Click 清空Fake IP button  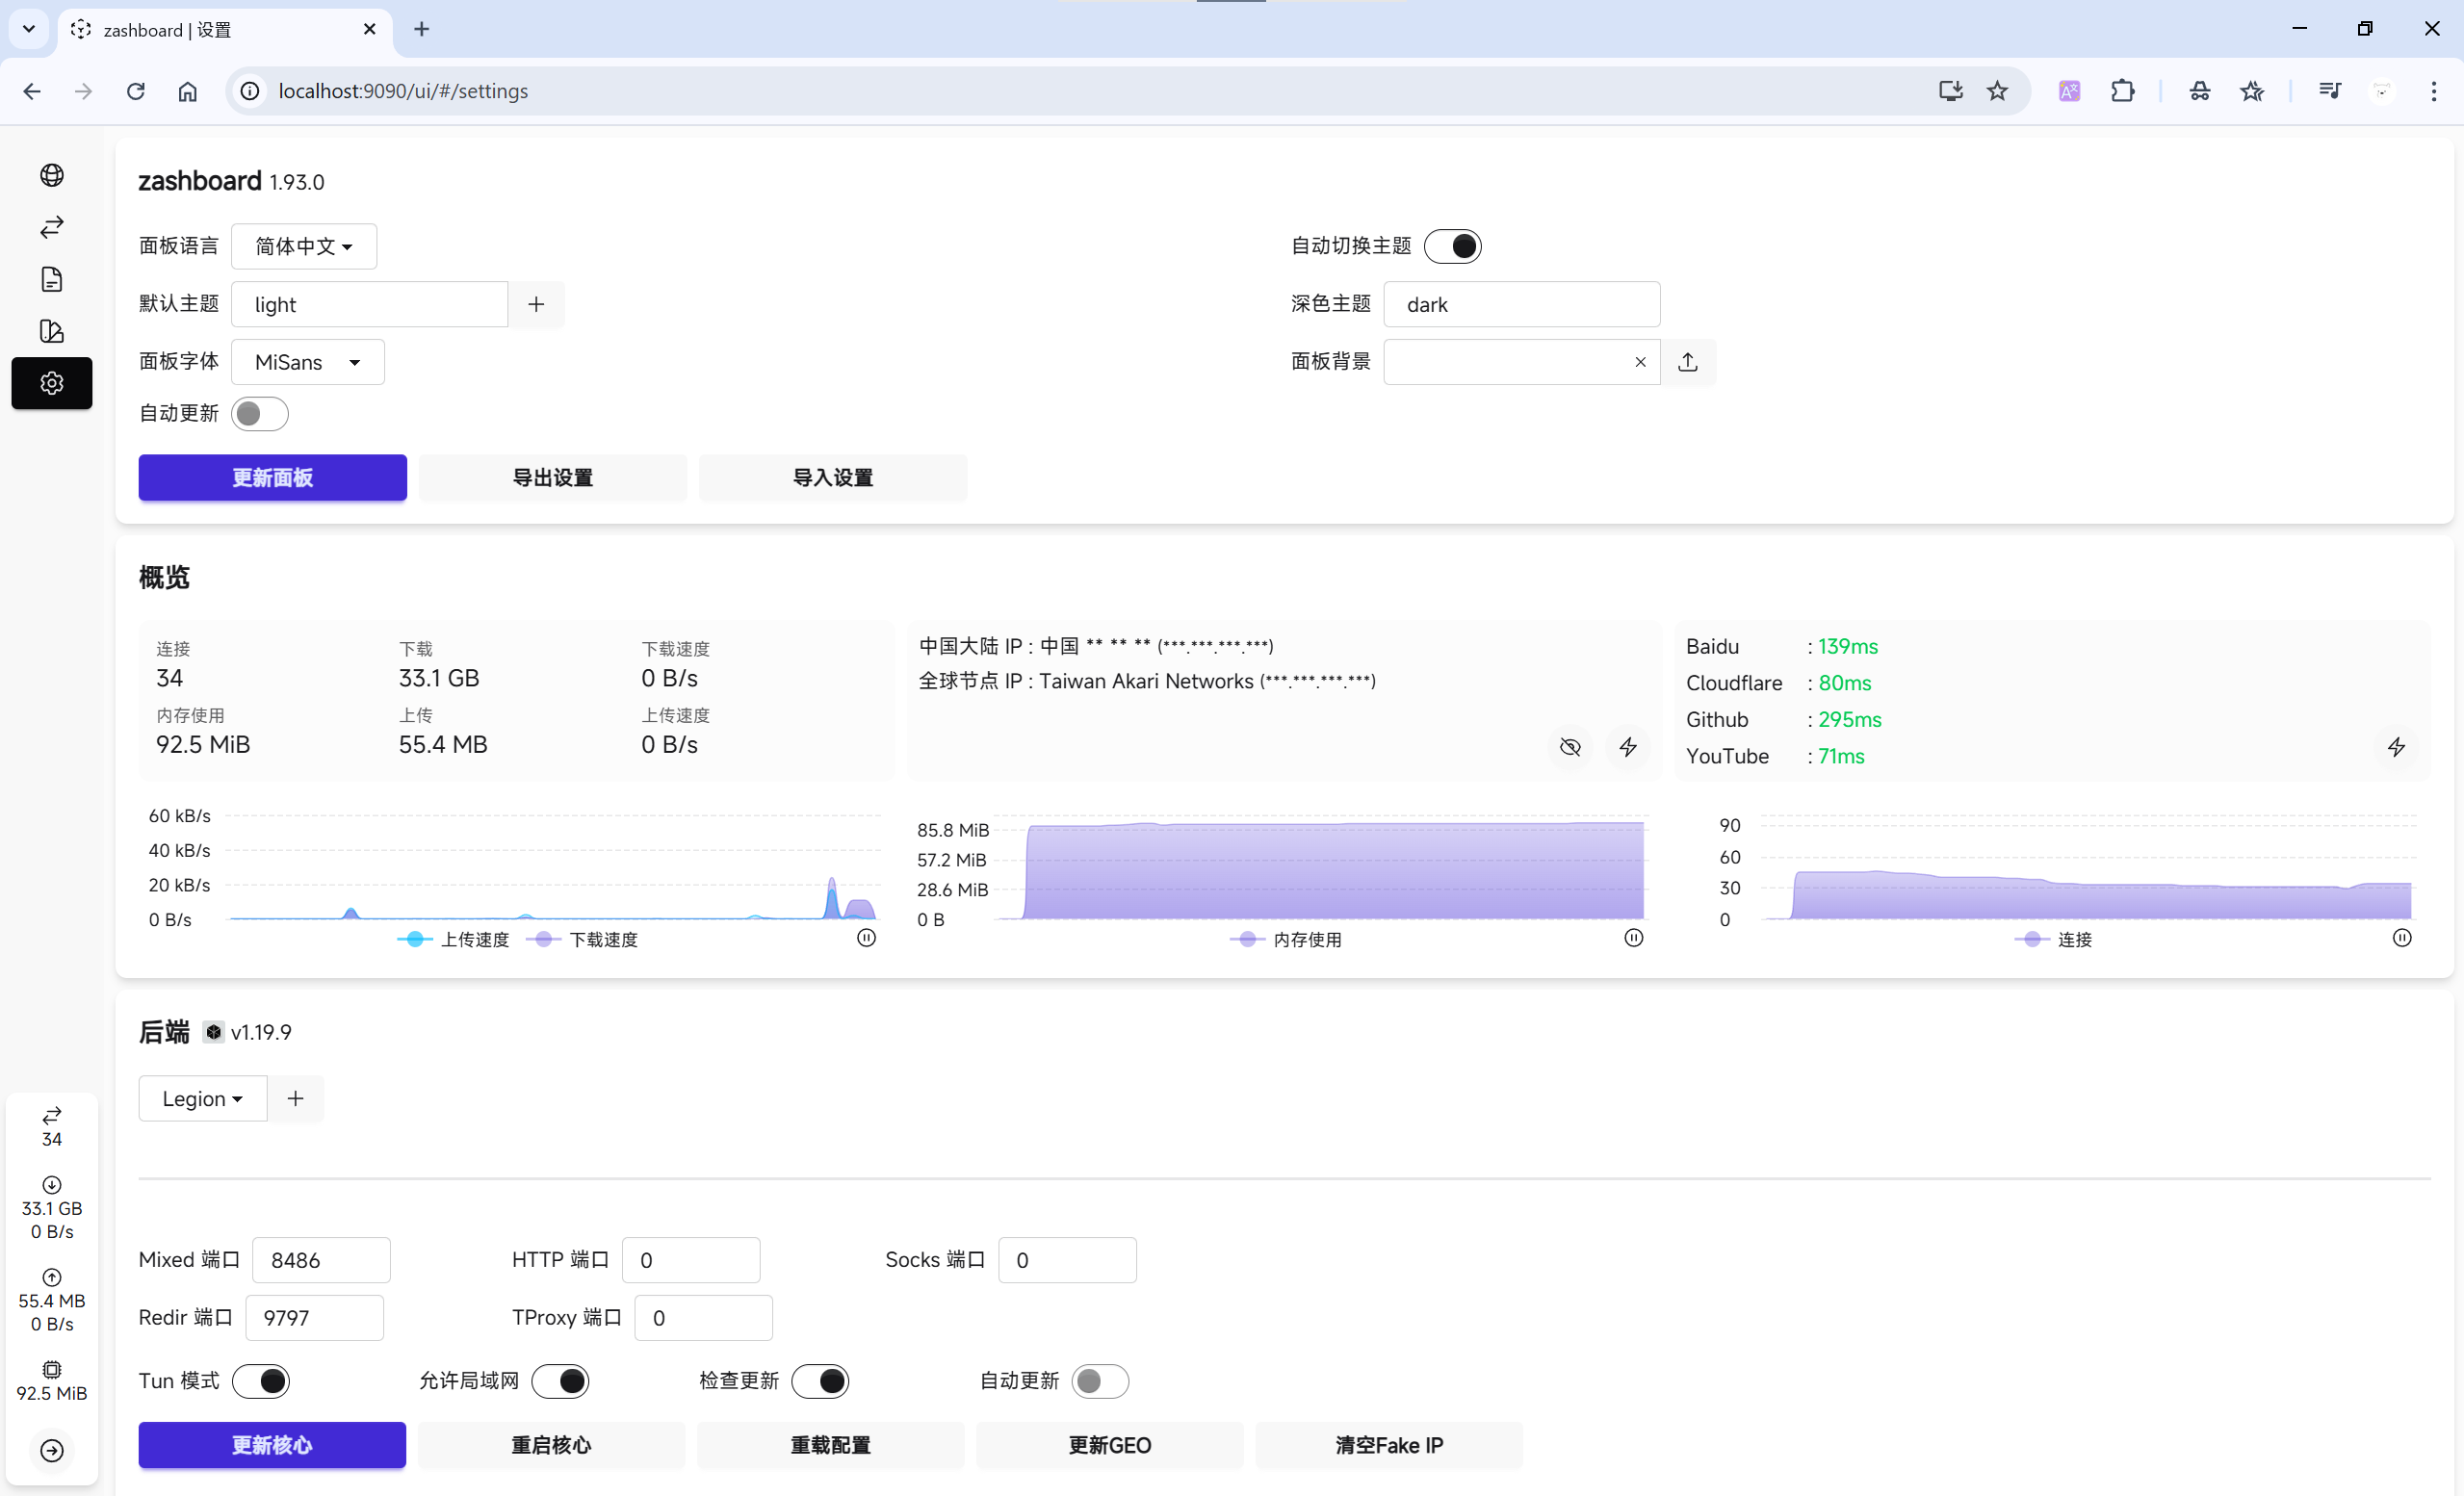1389,1445
